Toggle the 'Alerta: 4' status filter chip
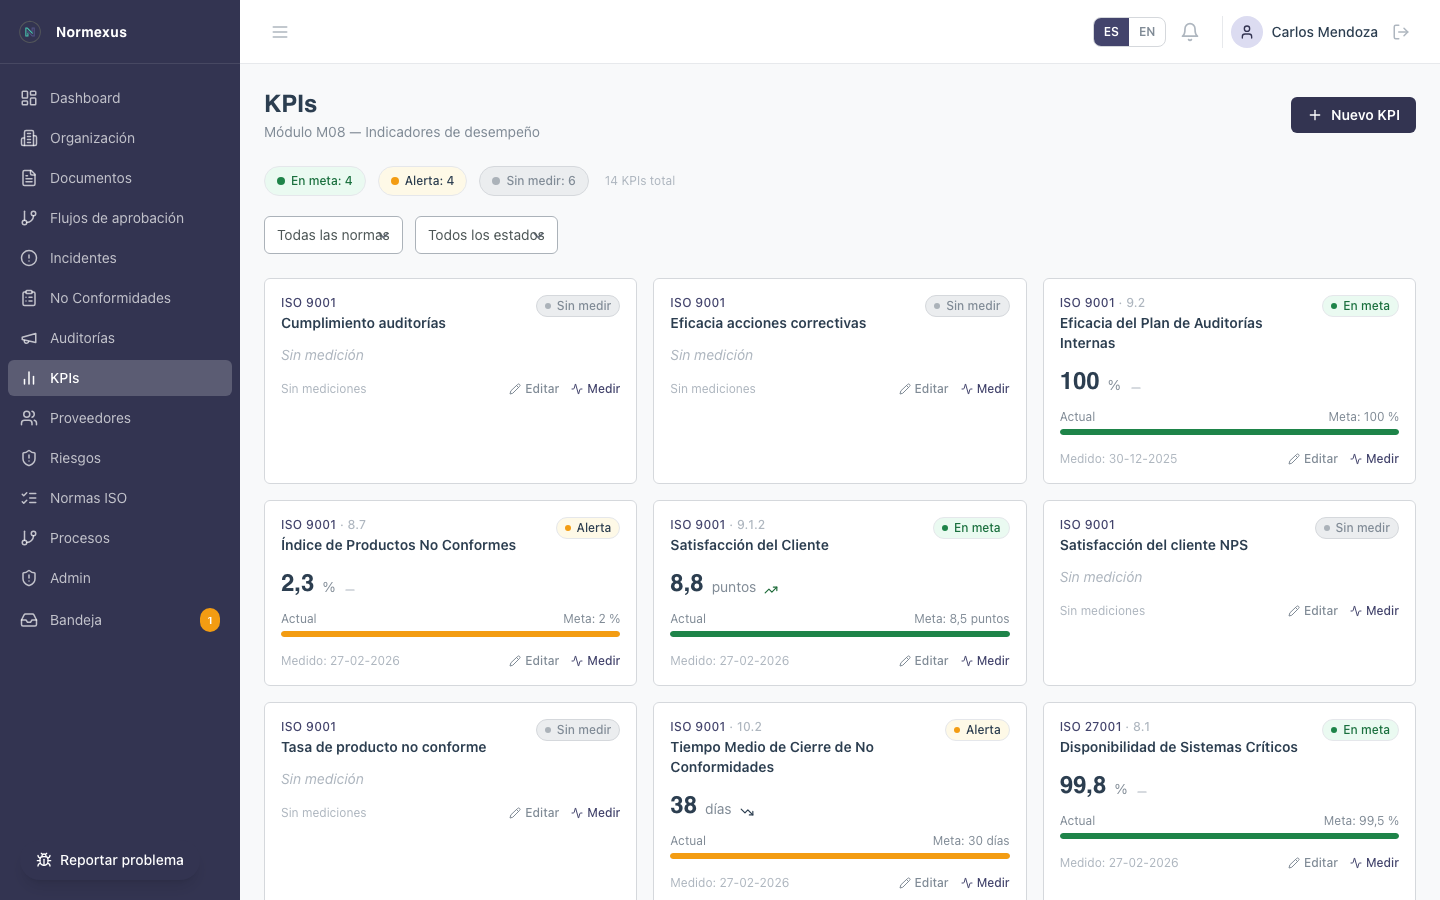The width and height of the screenshot is (1440, 900). coord(422,181)
